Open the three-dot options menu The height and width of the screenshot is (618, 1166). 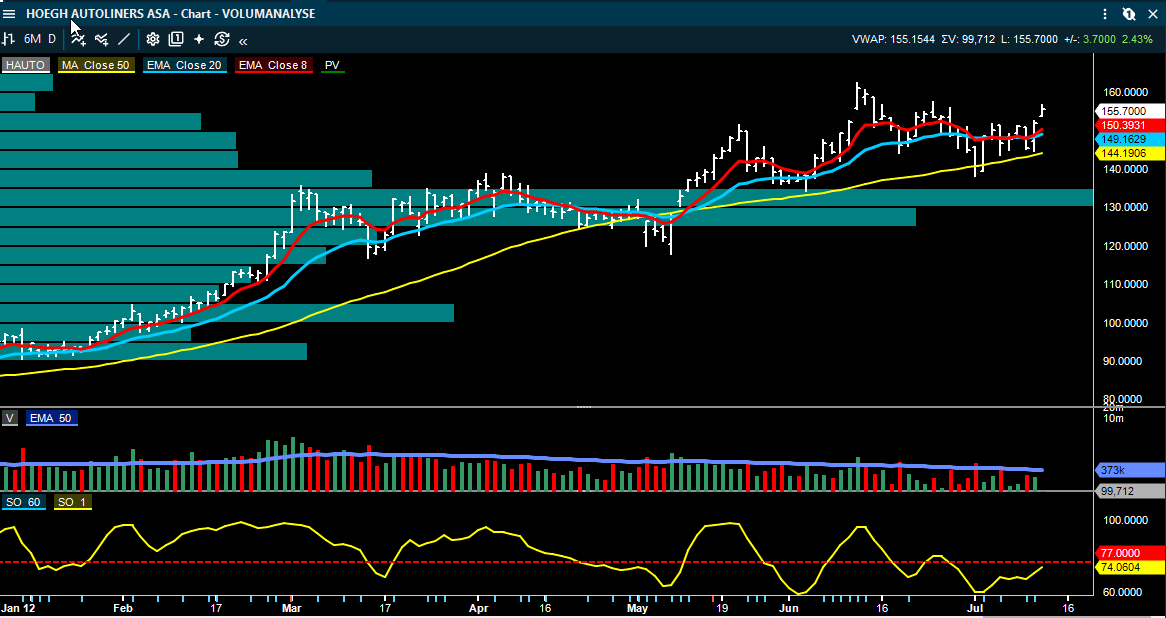click(x=1106, y=14)
